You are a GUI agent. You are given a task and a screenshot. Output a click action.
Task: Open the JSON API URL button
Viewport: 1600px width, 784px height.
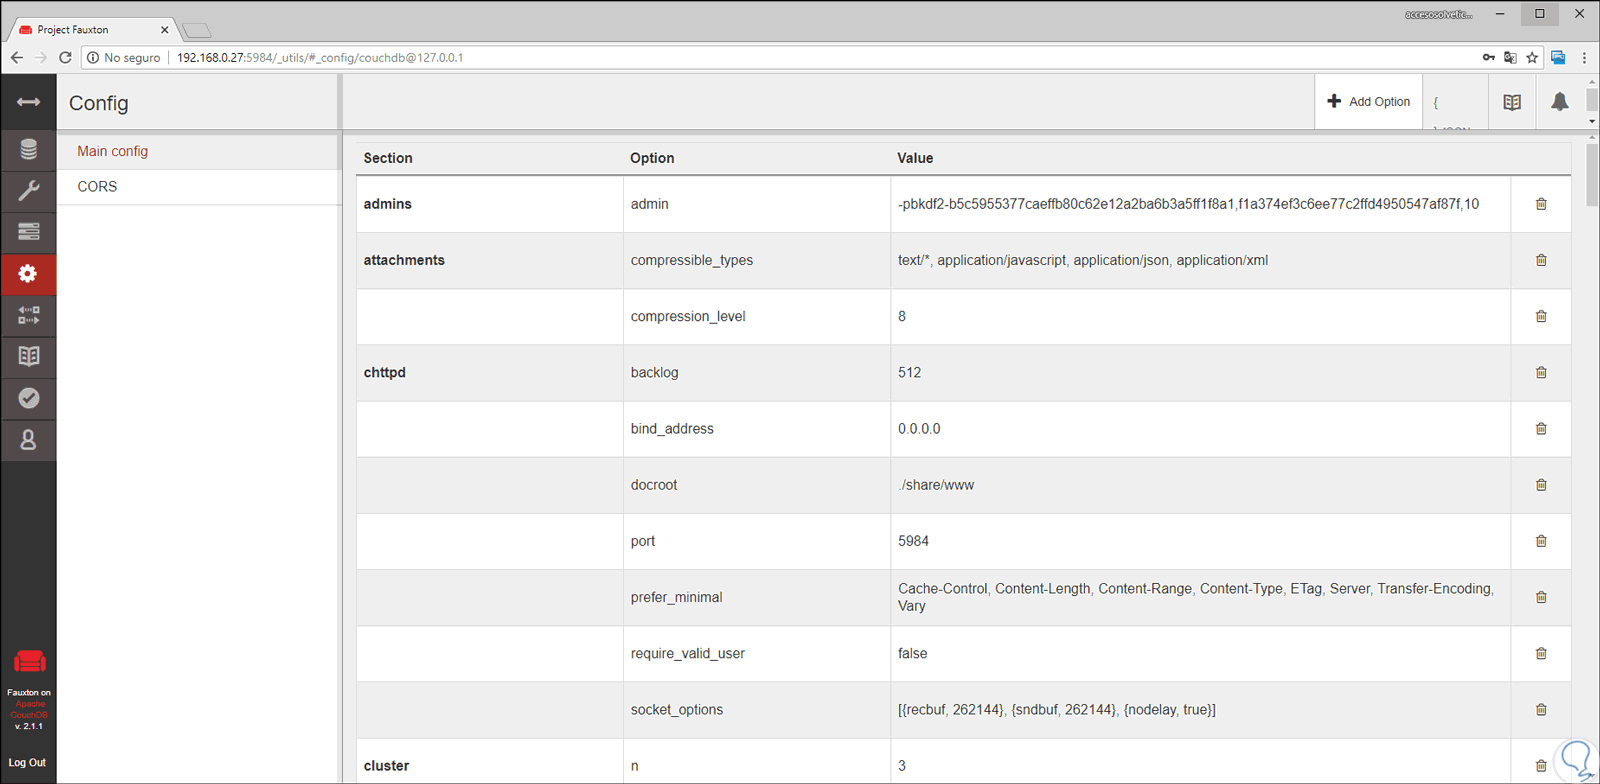pyautogui.click(x=1454, y=102)
